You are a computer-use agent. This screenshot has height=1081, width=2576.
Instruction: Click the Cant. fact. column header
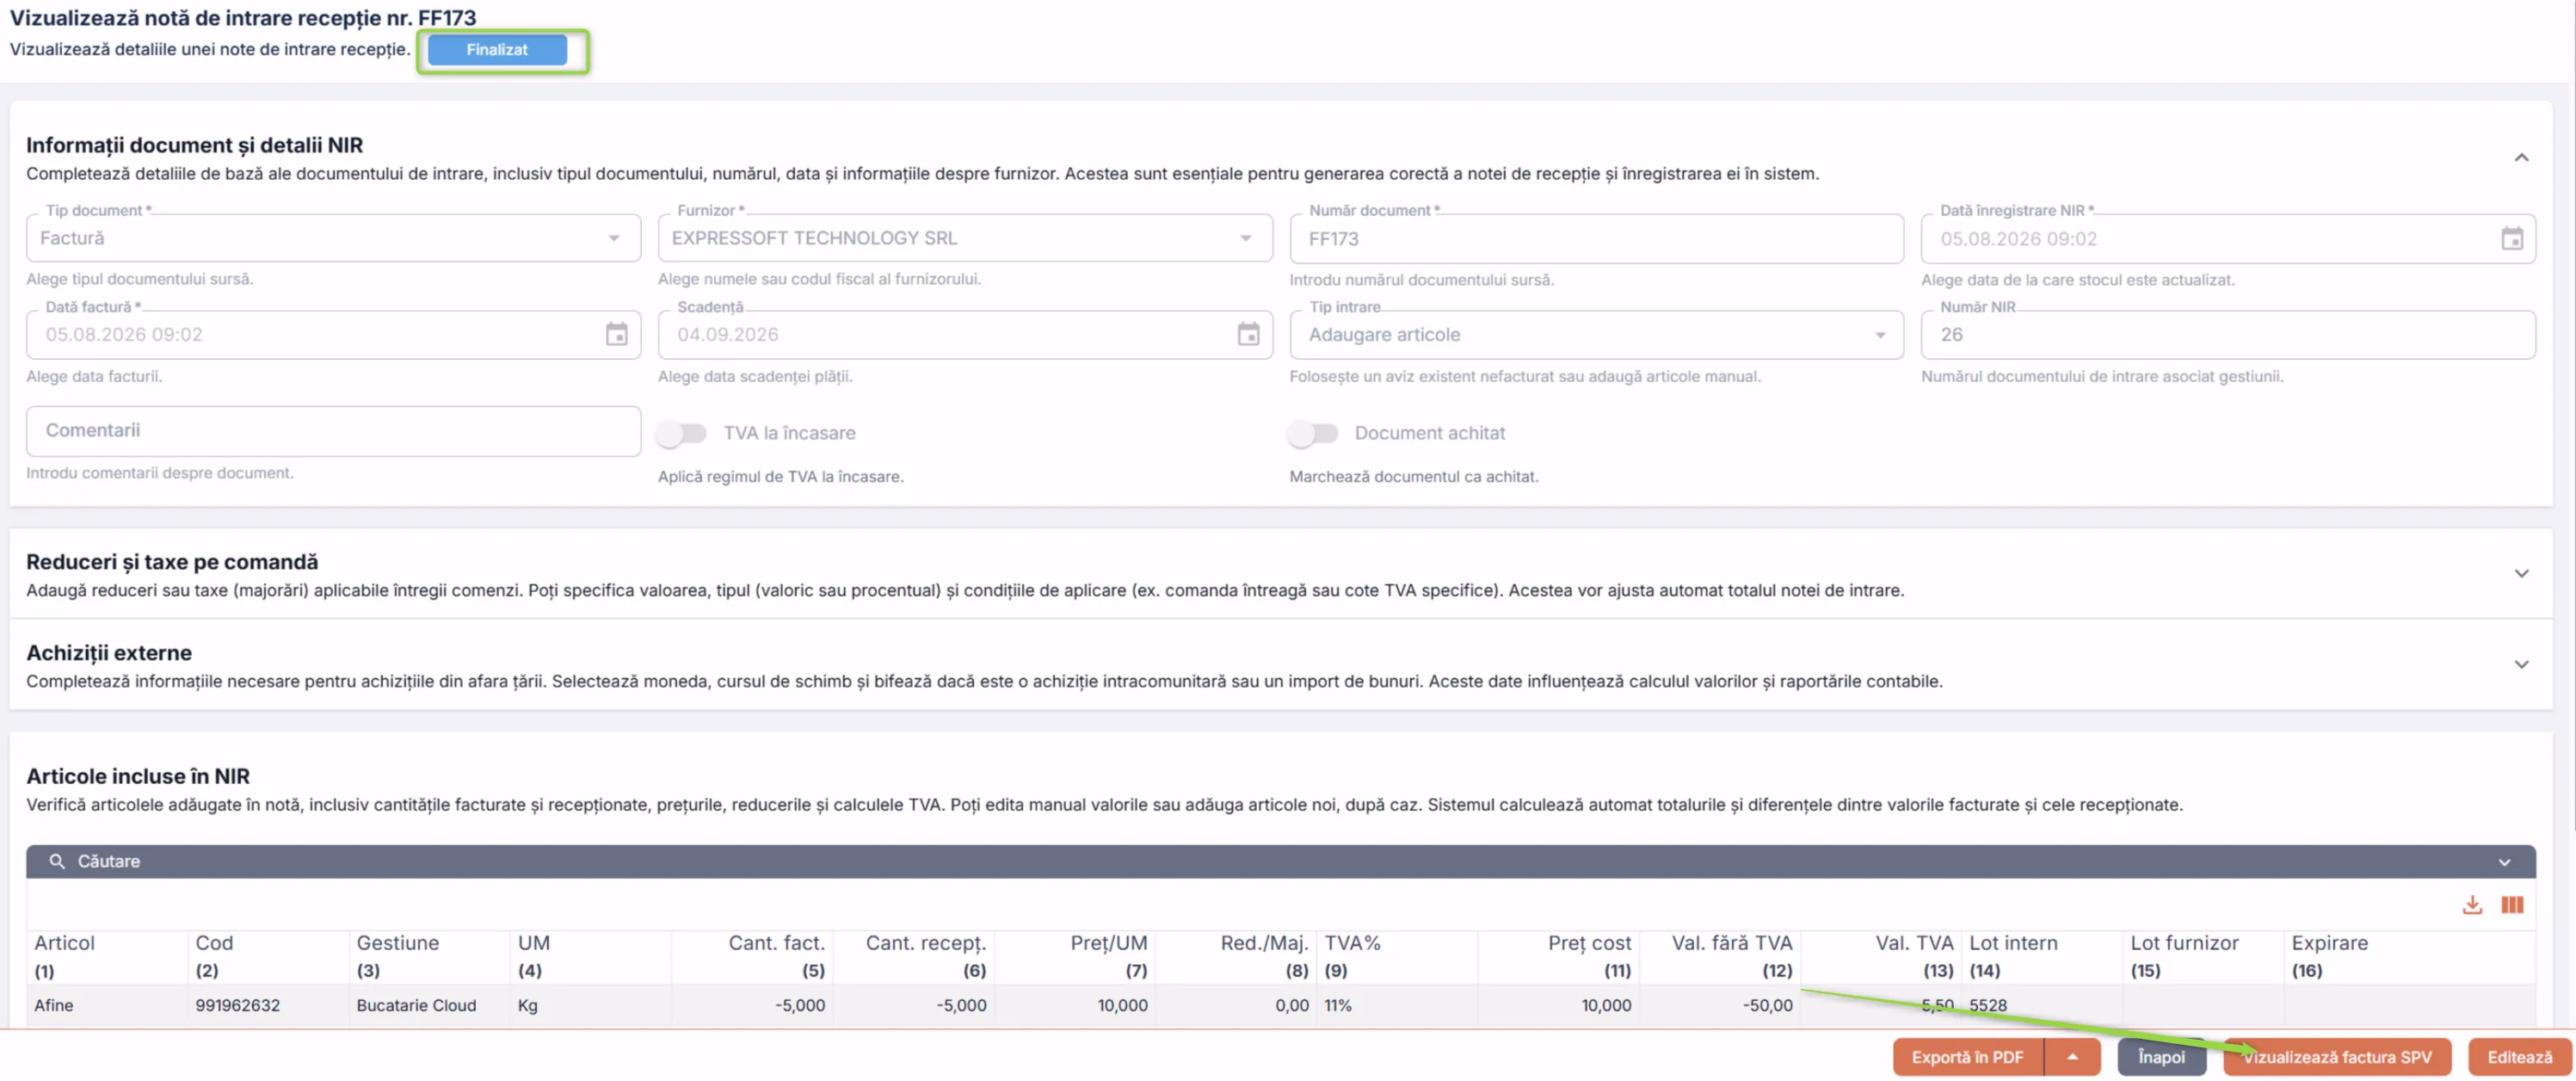[x=751, y=956]
